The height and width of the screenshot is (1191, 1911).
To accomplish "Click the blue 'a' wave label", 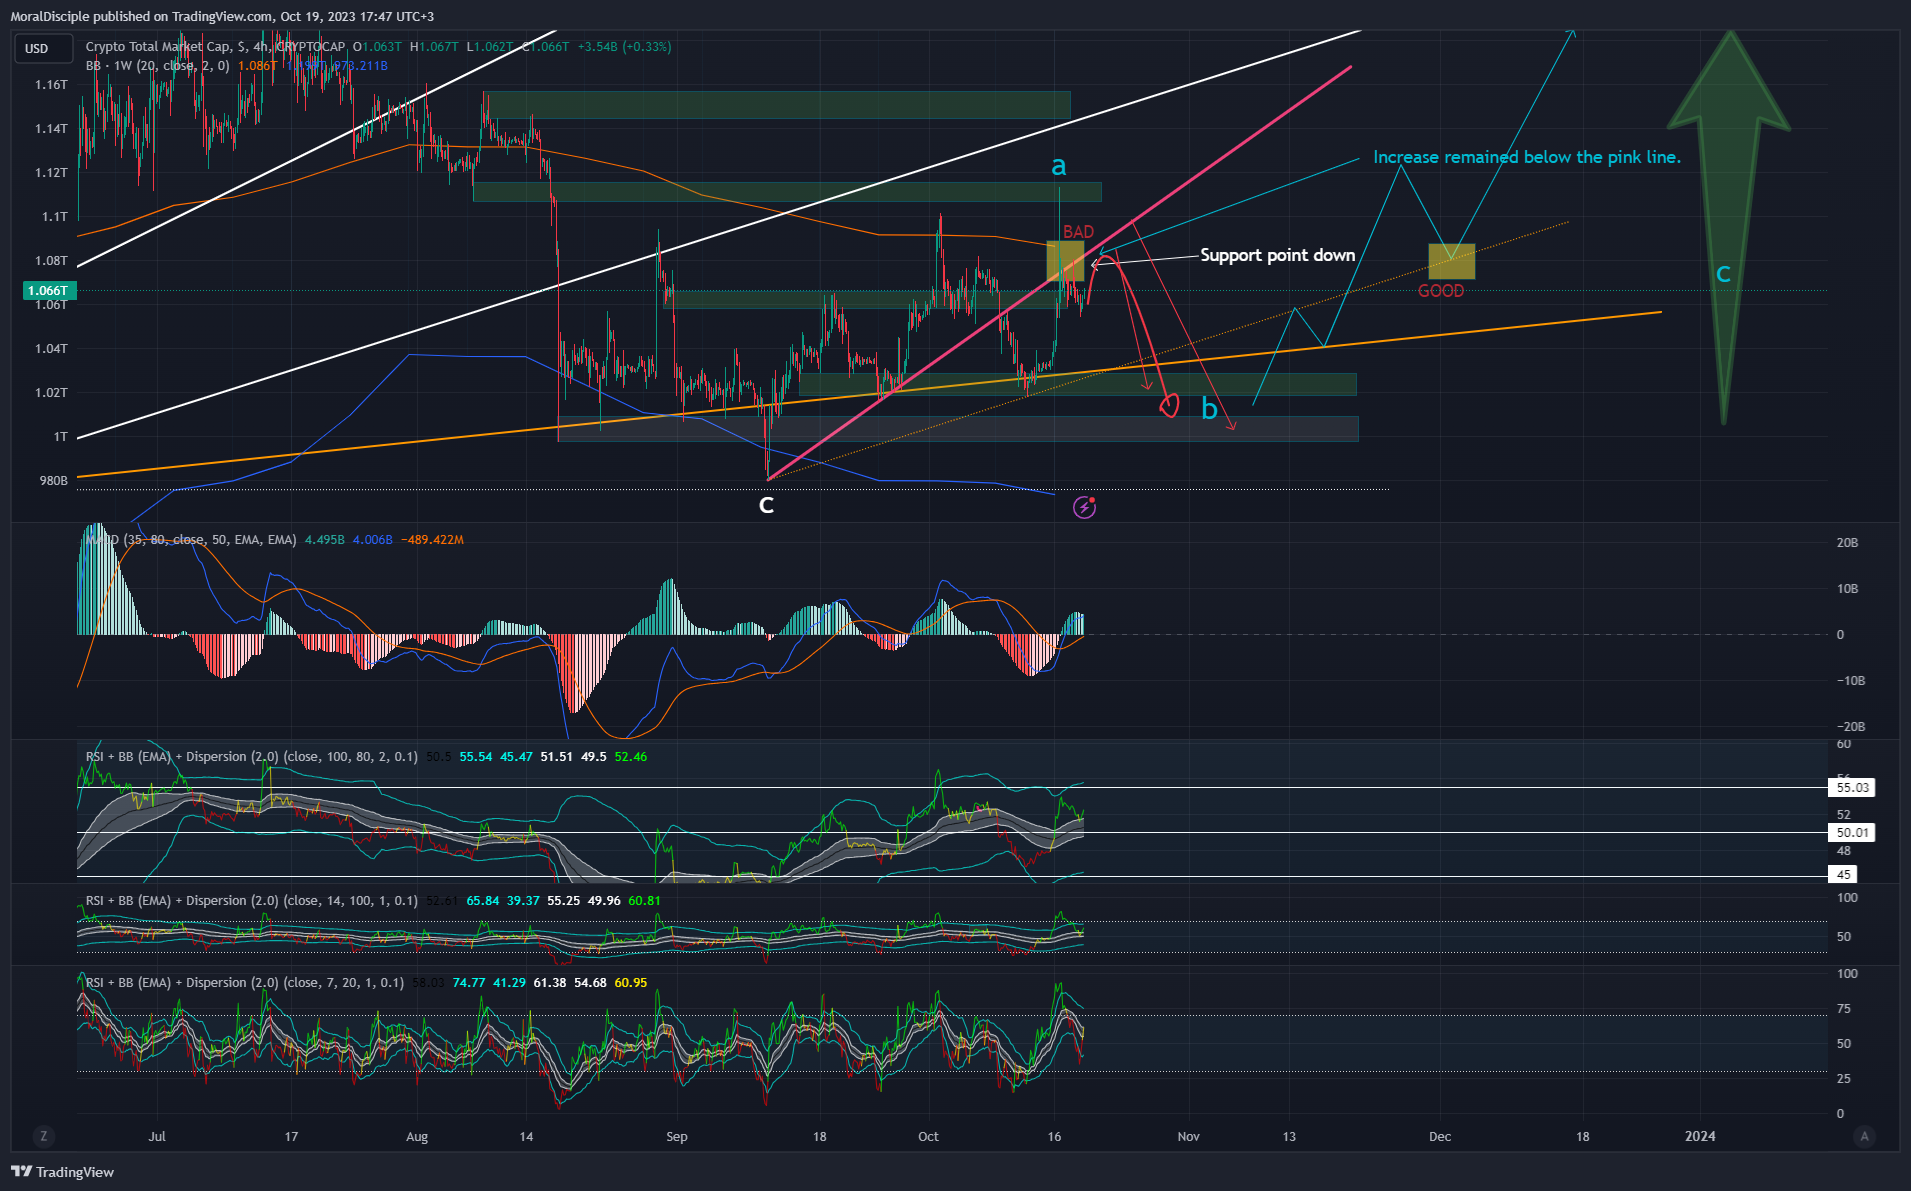I will (x=1059, y=166).
